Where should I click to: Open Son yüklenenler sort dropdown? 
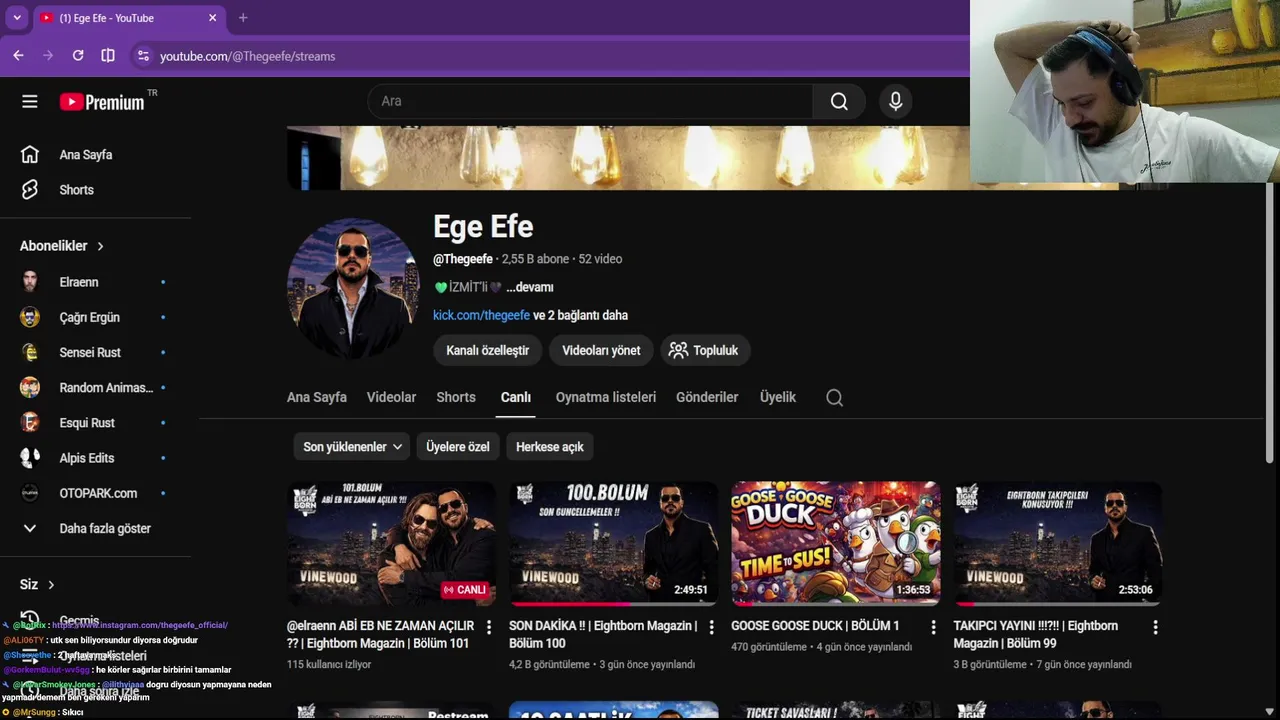pos(353,447)
